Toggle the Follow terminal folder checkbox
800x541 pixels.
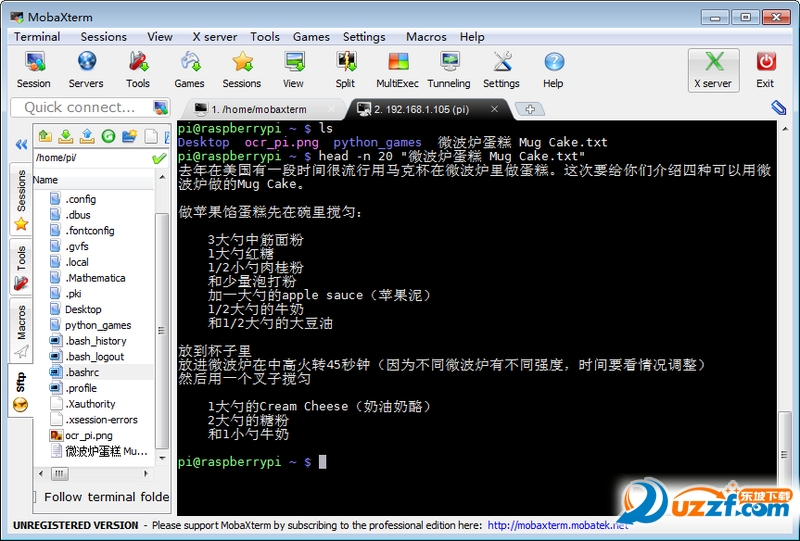(x=35, y=497)
